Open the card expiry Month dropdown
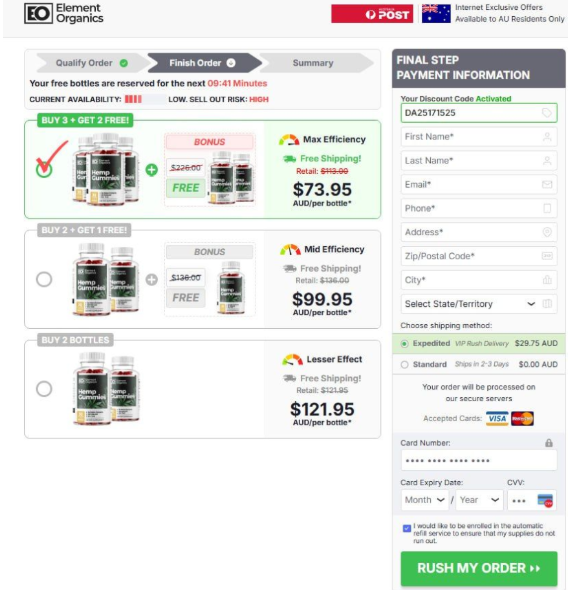The height and width of the screenshot is (590, 568). pyautogui.click(x=425, y=500)
